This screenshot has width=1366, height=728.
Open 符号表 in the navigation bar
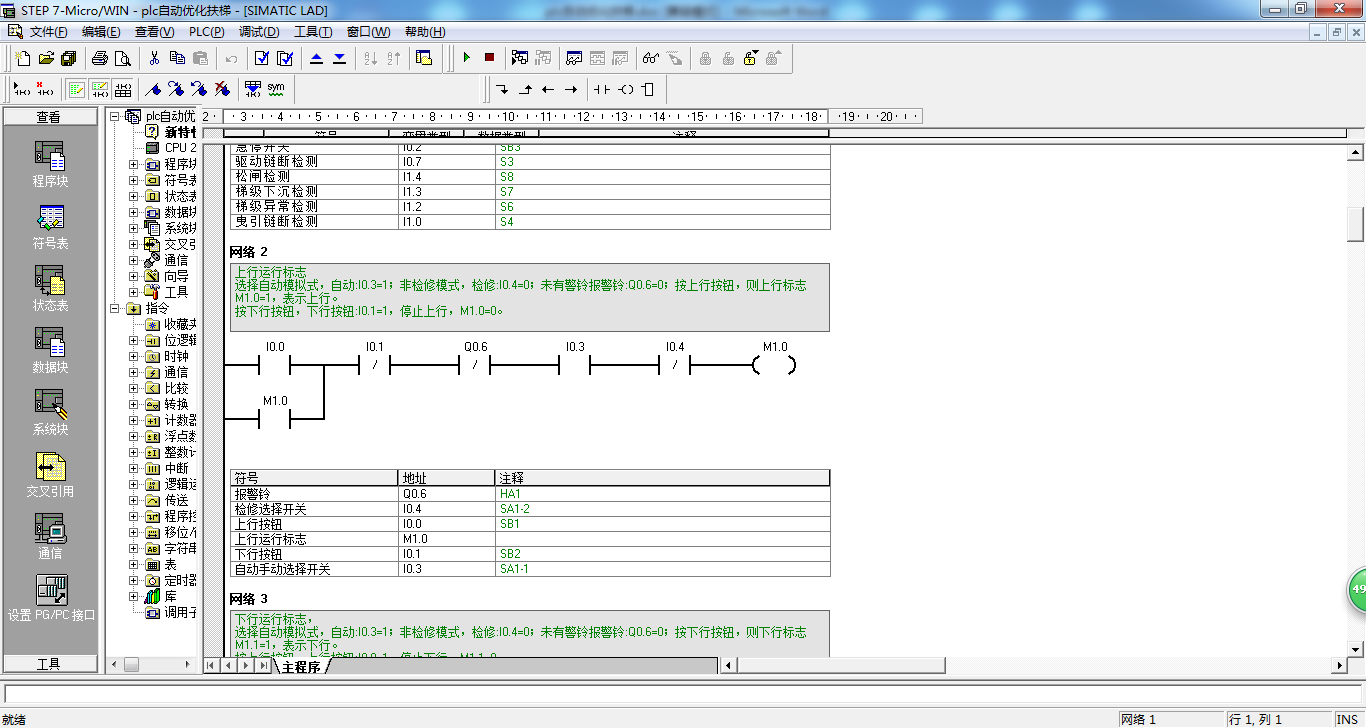50,227
